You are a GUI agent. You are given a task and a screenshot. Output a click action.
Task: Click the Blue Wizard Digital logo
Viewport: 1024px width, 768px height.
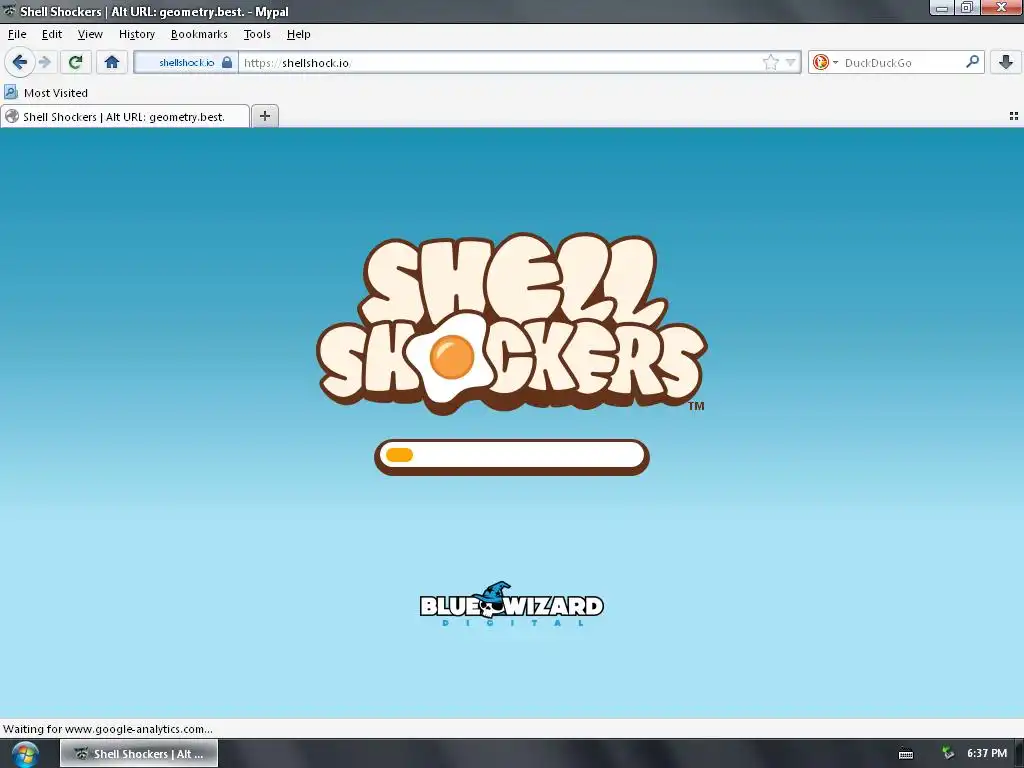pyautogui.click(x=511, y=604)
